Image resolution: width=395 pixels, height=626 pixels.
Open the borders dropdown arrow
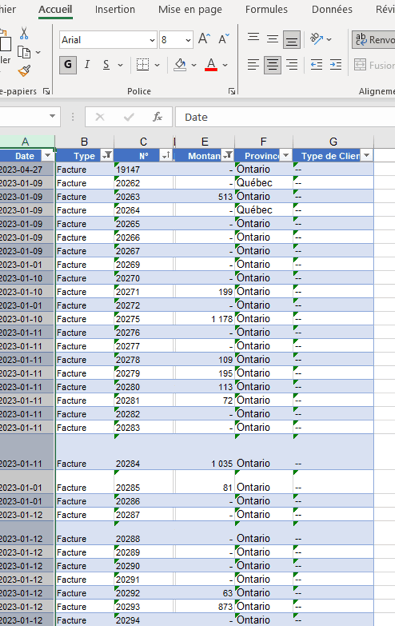157,65
